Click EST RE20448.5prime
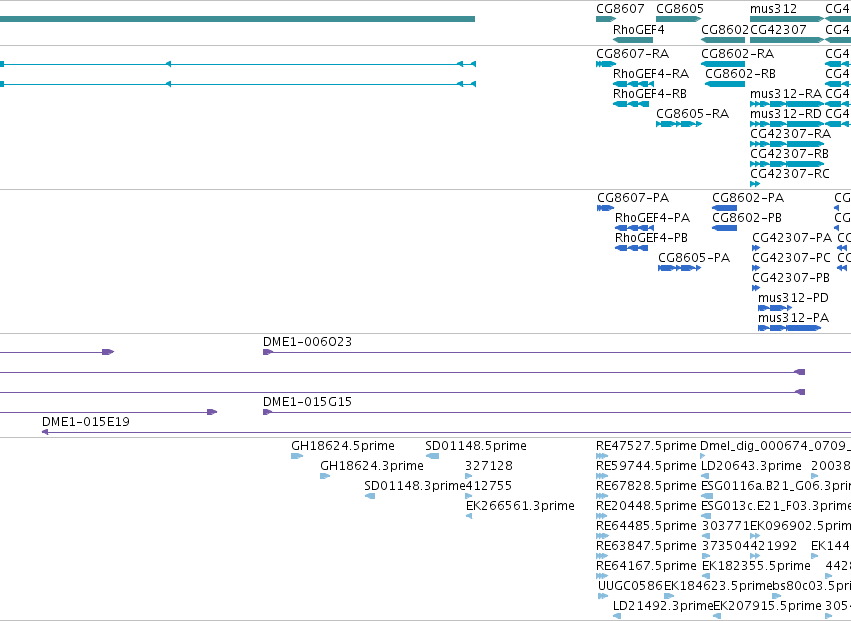The height and width of the screenshot is (621, 851). 646,506
